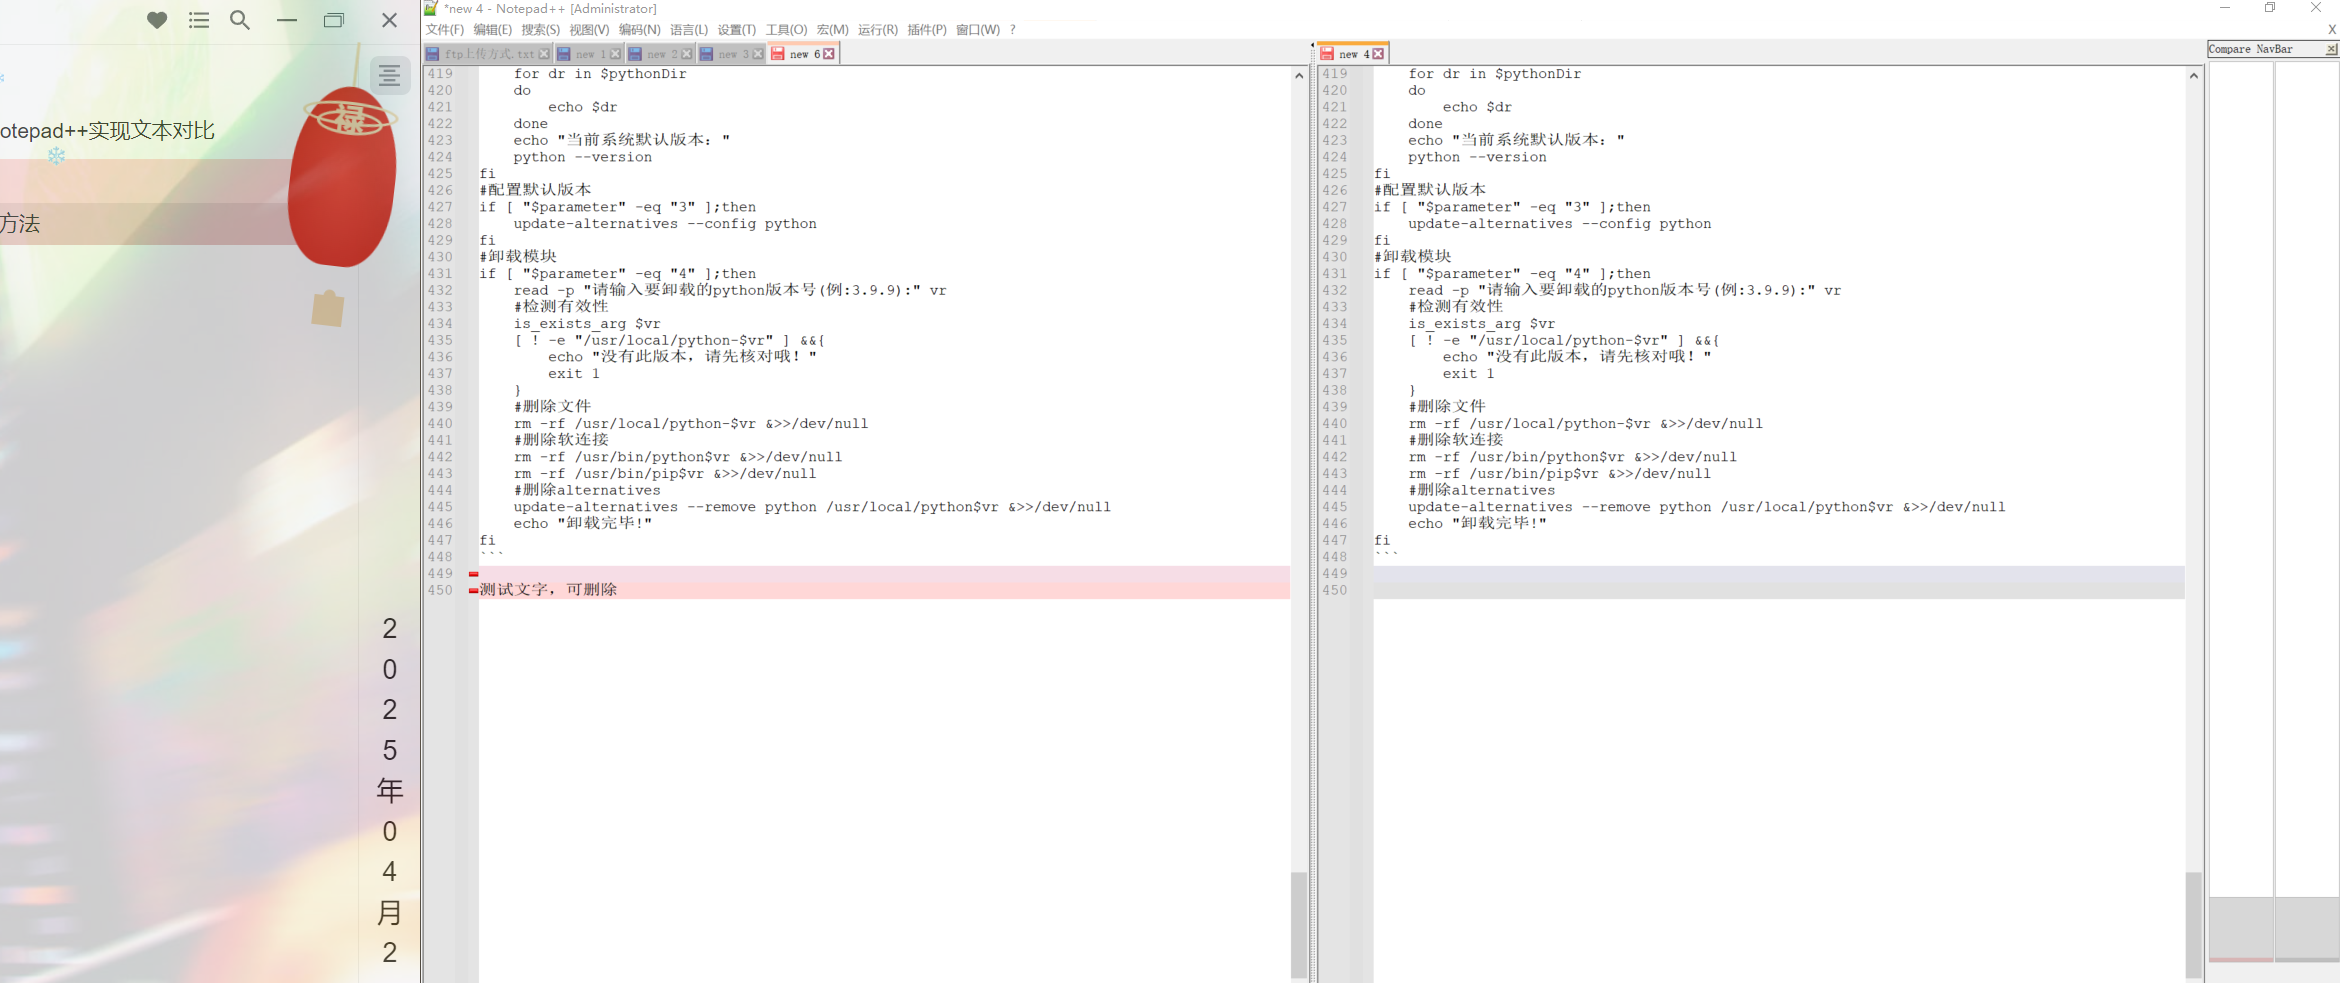Screen dimensions: 2340x983
Task: Open the 运行(R) menu
Action: pyautogui.click(x=877, y=29)
